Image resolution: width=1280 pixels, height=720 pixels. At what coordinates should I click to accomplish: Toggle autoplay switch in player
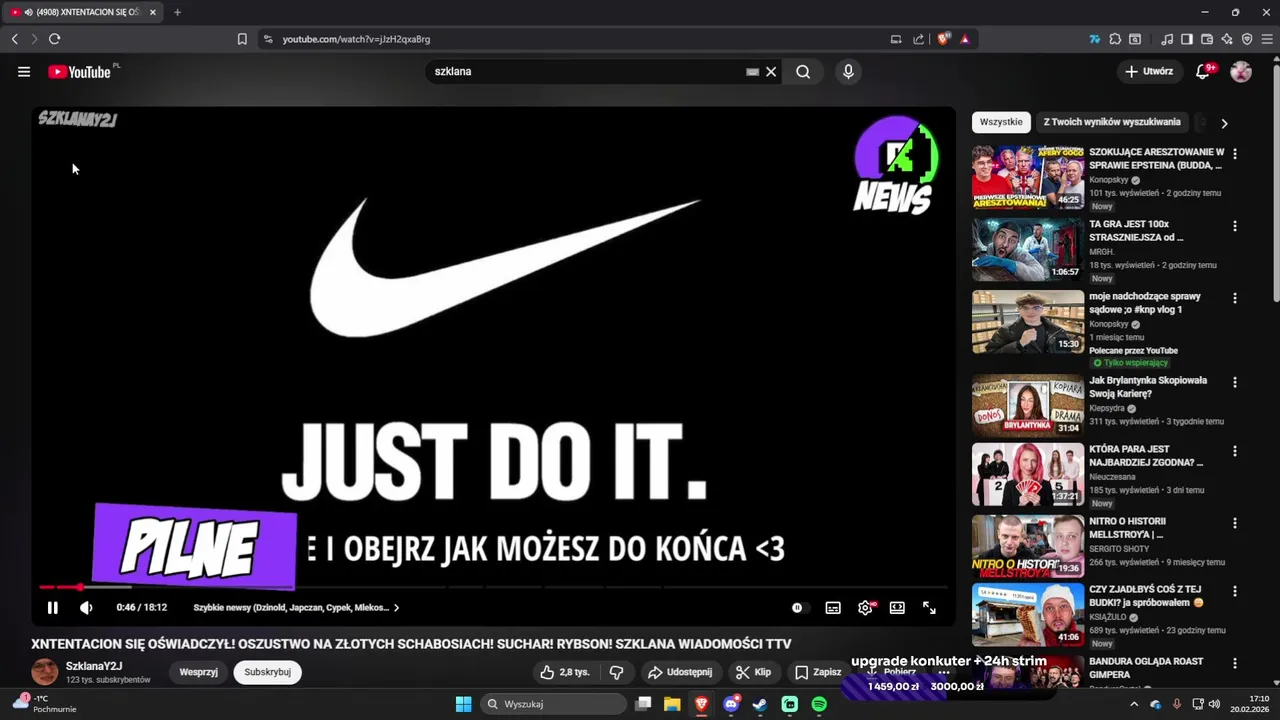point(797,607)
